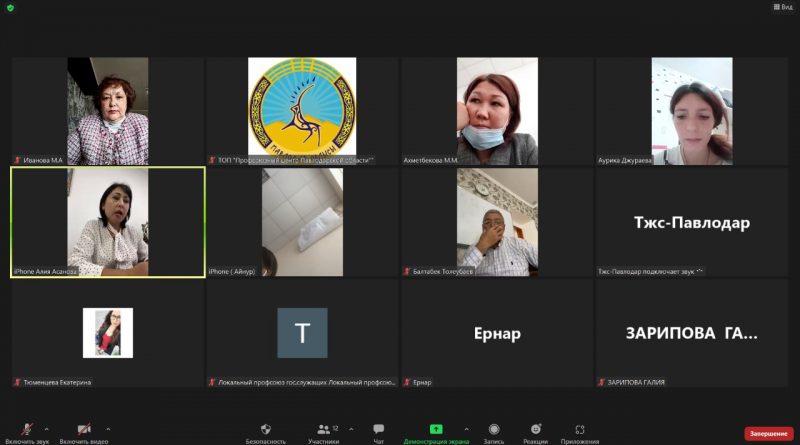Screen dimensions: 800x445
Task: Unmute microphone via Включить звук icon
Action: tap(27, 429)
